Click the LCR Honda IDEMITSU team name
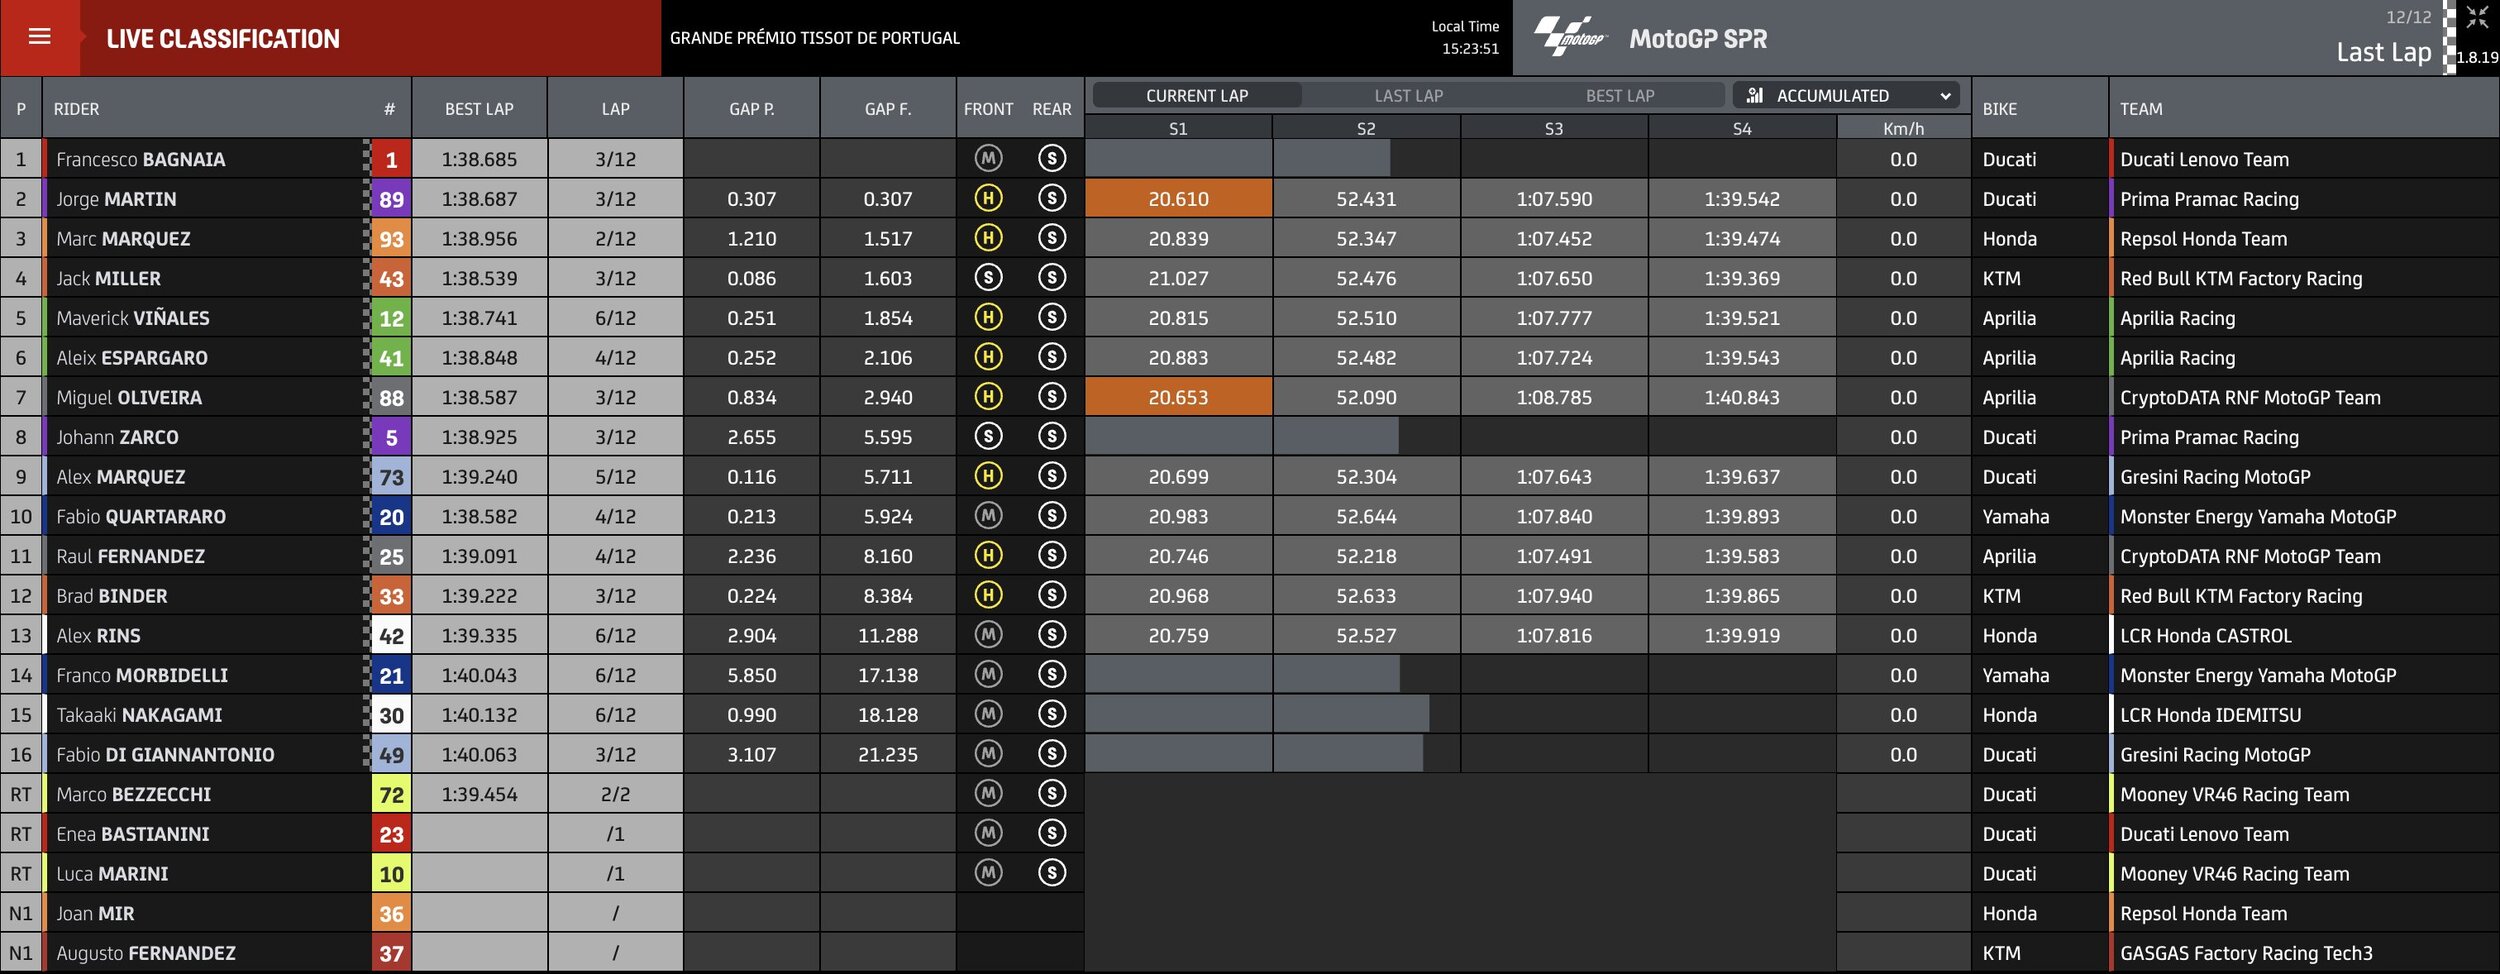The width and height of the screenshot is (2500, 974). tap(2211, 715)
